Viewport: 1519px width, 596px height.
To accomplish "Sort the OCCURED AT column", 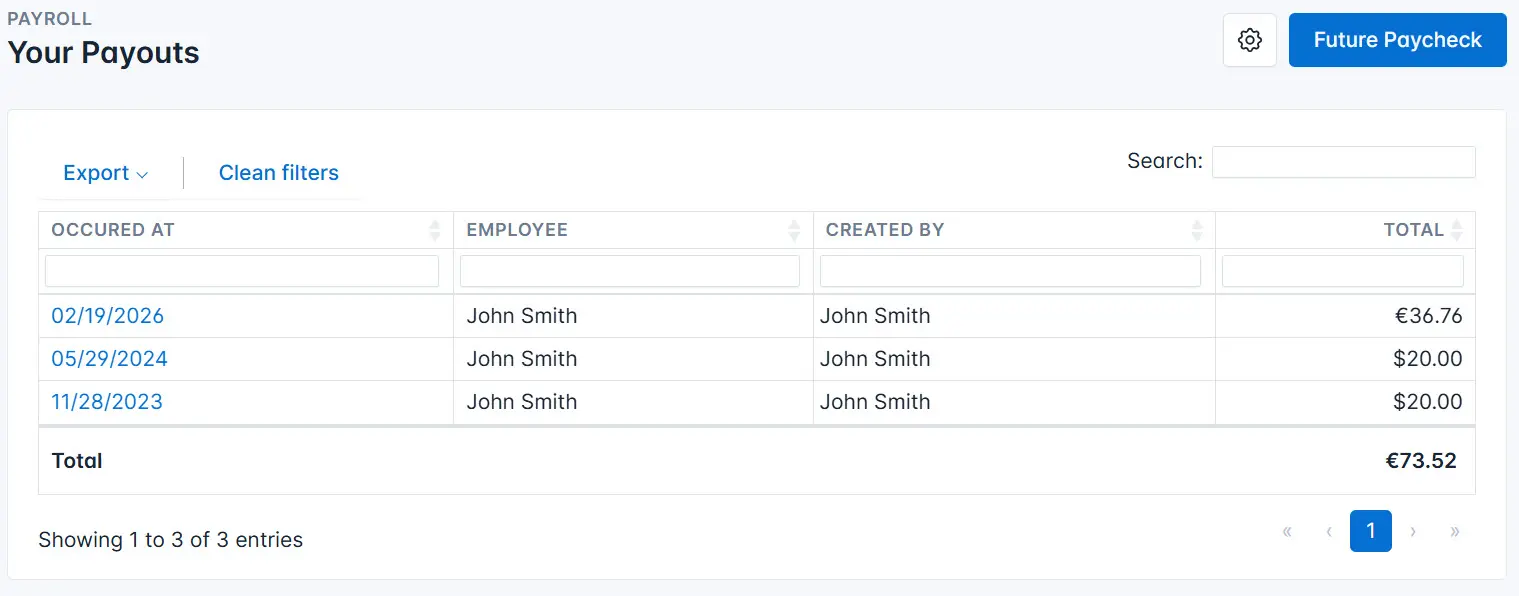I will [x=437, y=229].
